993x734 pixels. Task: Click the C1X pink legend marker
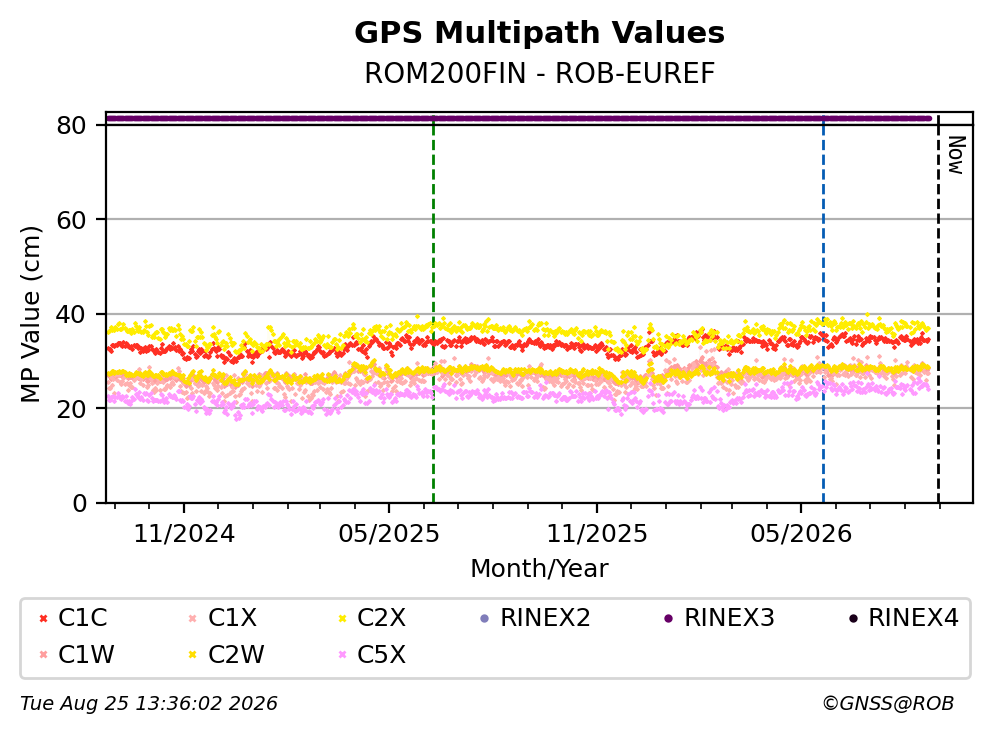pyautogui.click(x=193, y=619)
